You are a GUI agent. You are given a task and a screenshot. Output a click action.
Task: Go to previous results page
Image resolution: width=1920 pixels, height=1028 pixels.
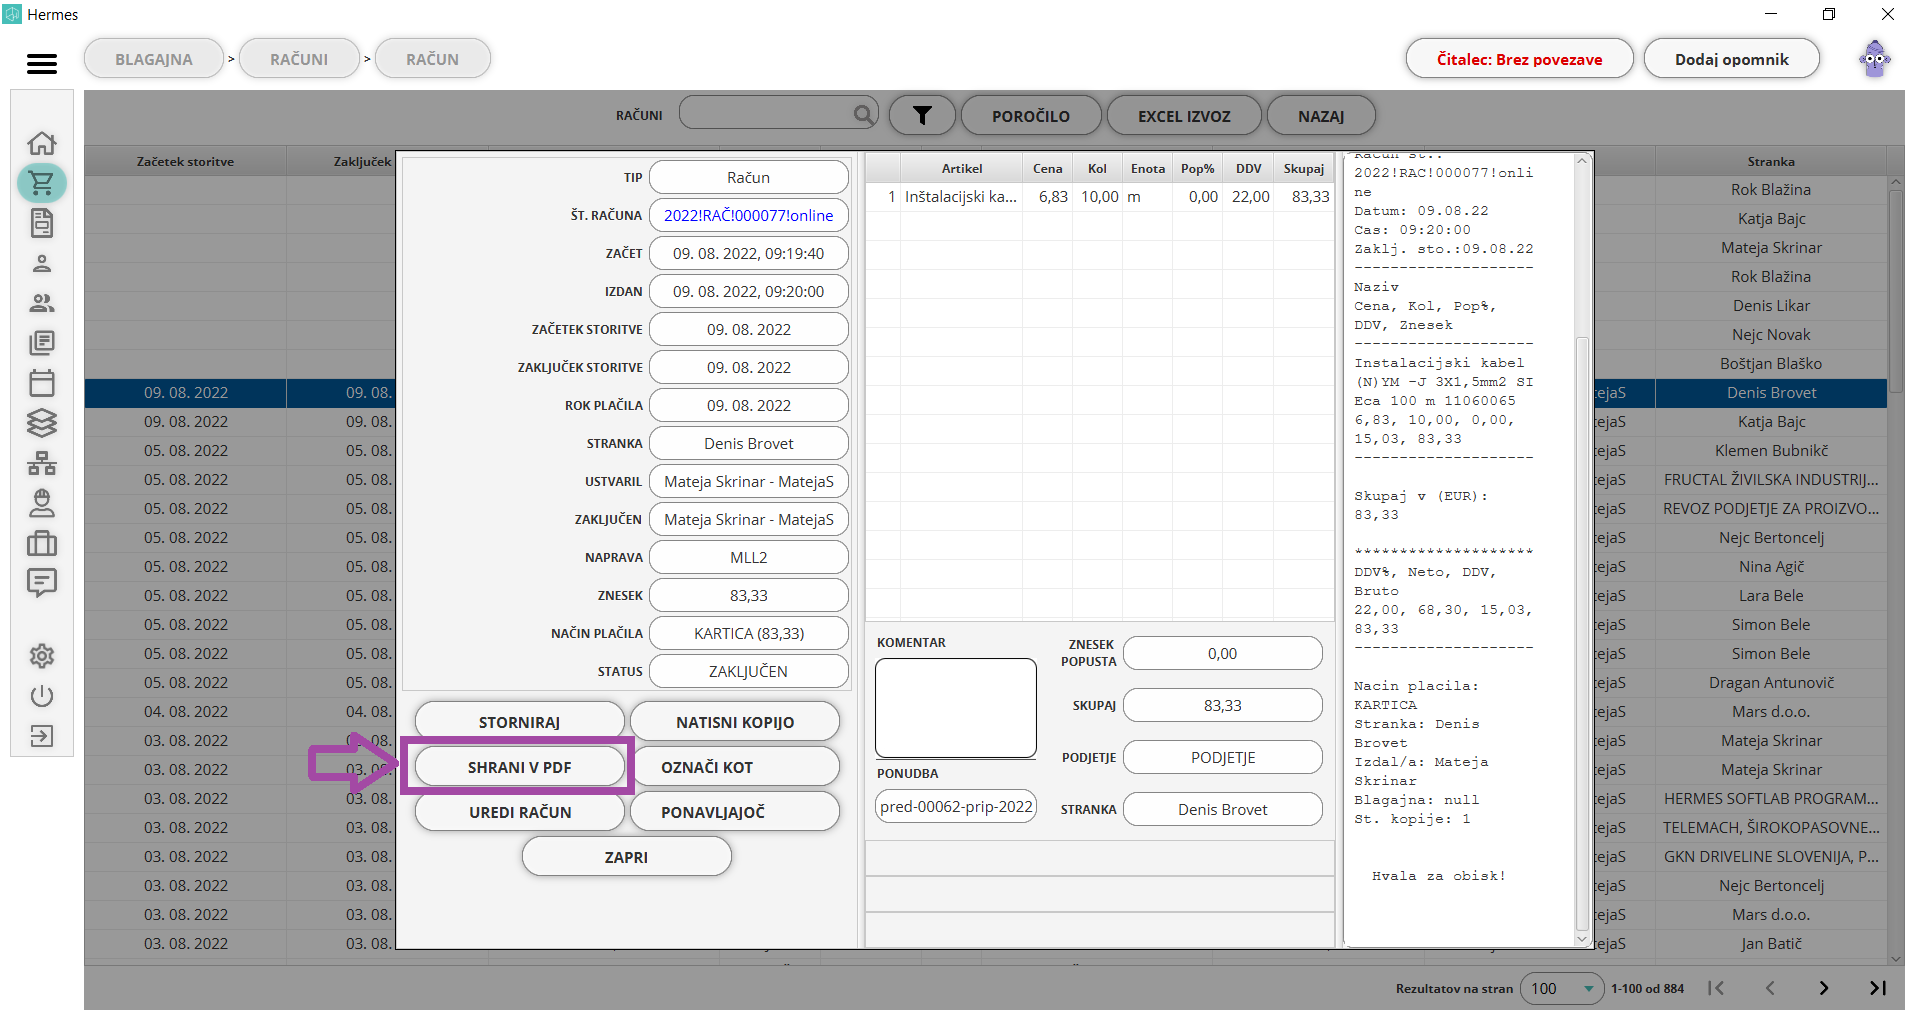point(1770,988)
